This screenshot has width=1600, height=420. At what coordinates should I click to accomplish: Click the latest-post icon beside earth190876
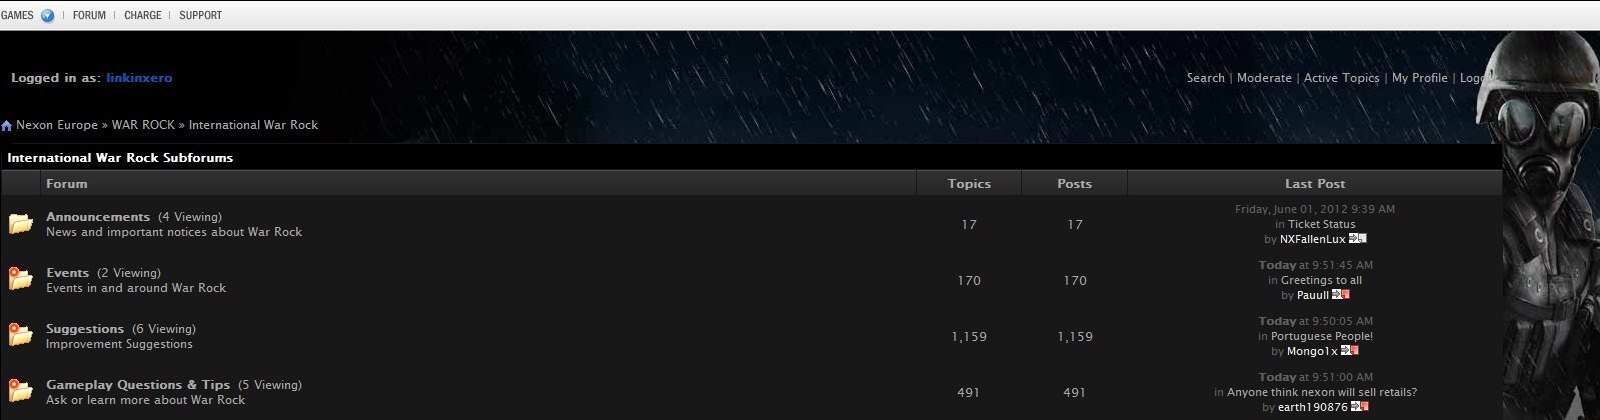pos(1359,407)
